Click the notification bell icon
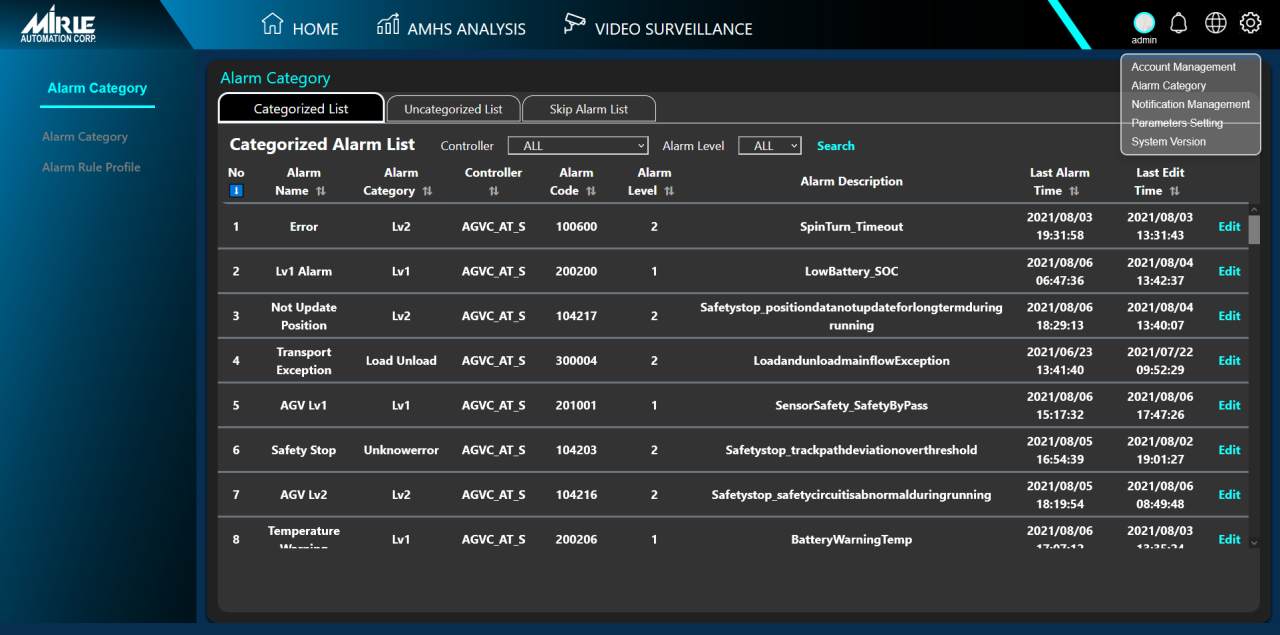 [x=1179, y=23]
